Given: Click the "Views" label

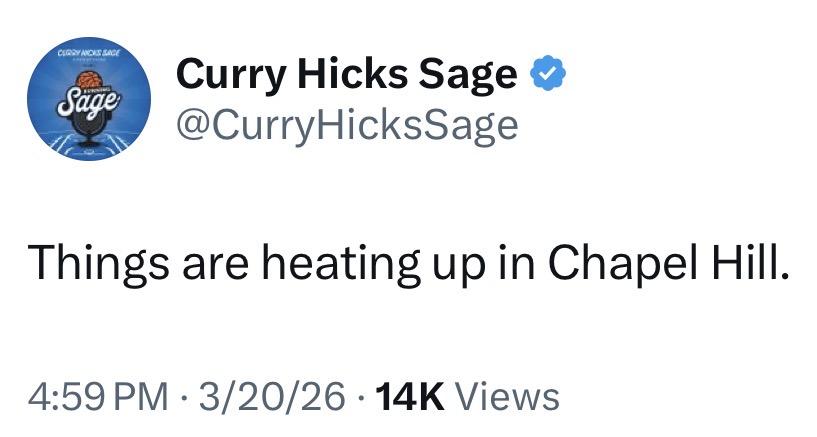Looking at the screenshot, I should [x=506, y=396].
